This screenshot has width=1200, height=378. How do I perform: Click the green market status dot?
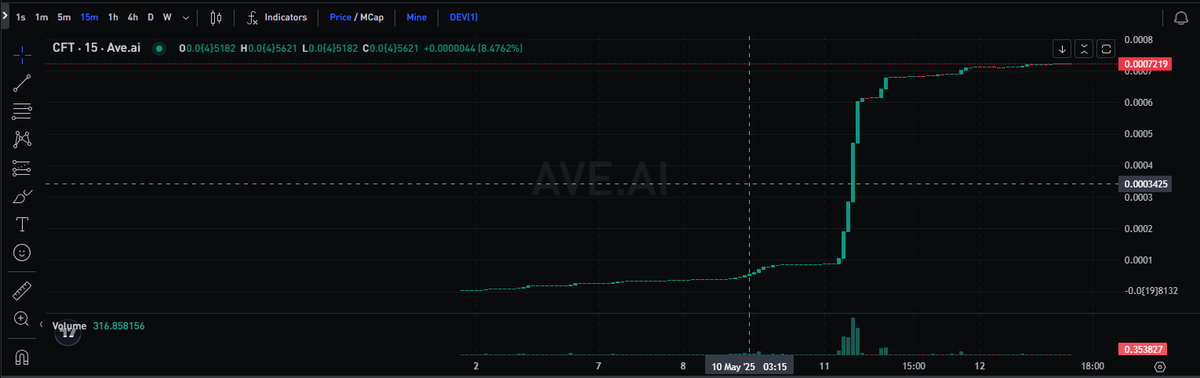coord(159,48)
